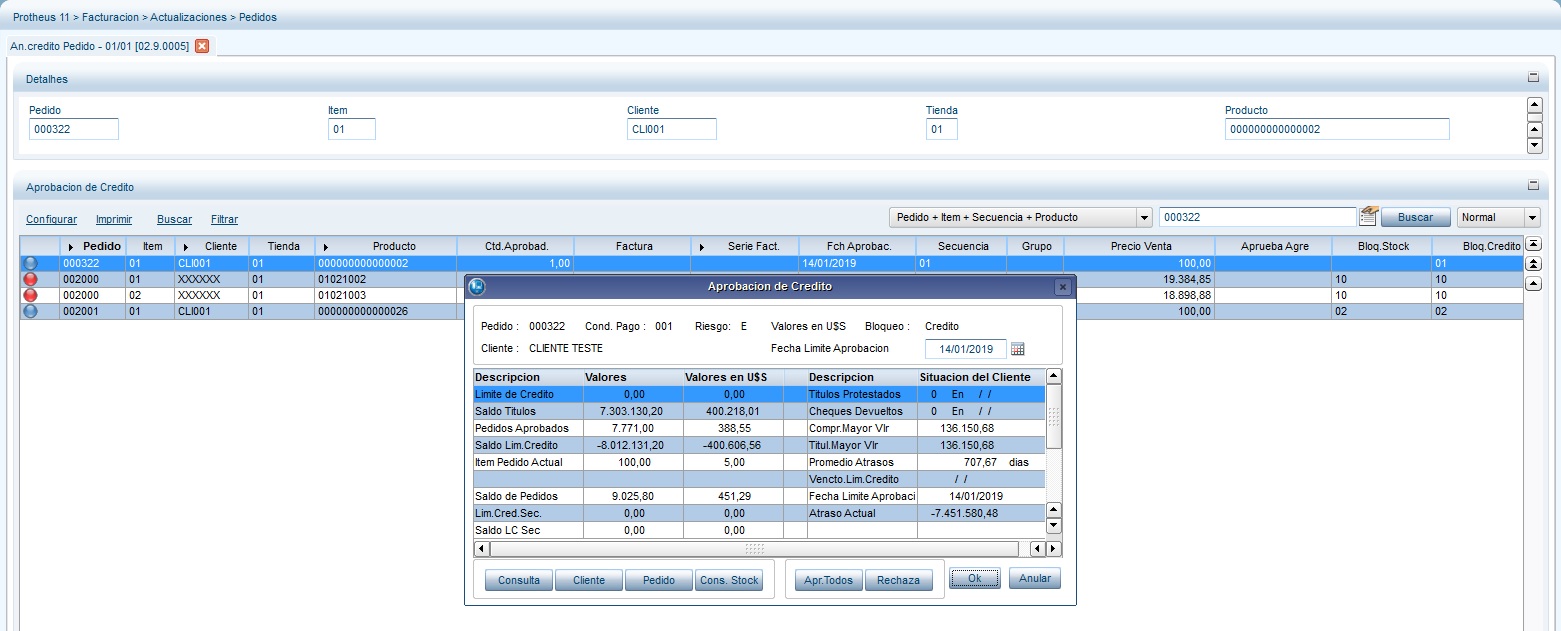The width and height of the screenshot is (1561, 631).
Task: Open the calendar picker icon
Action: [1018, 349]
